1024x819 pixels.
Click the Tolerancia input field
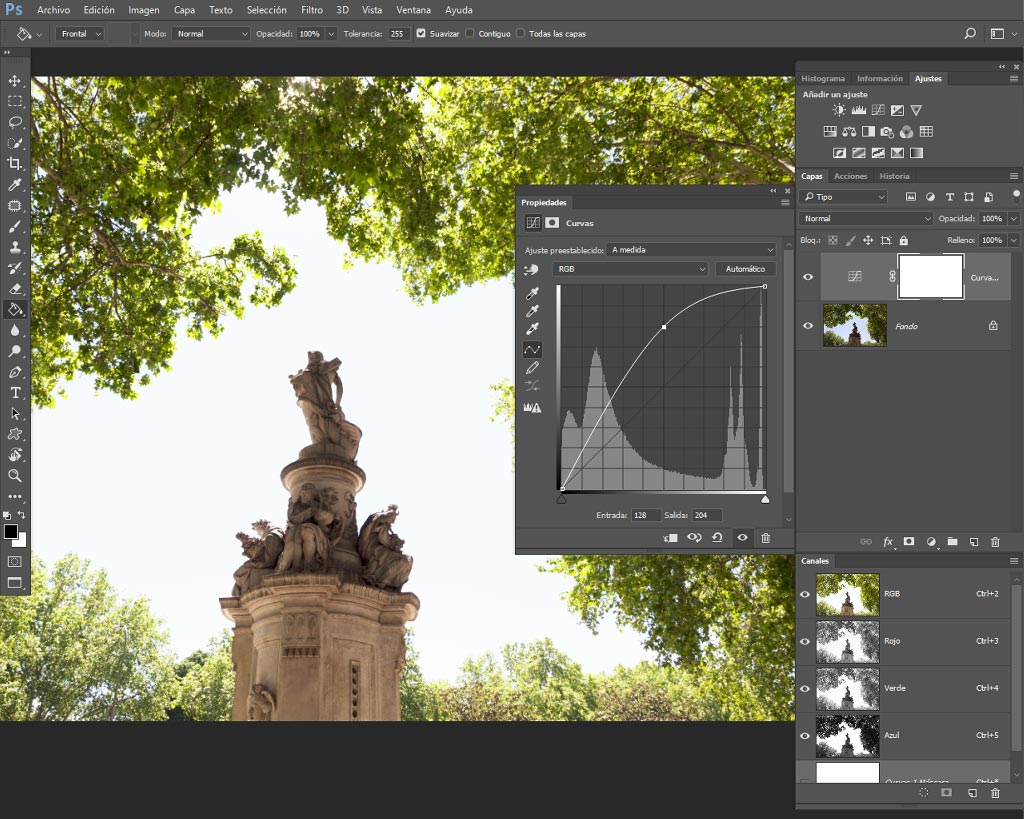(398, 33)
